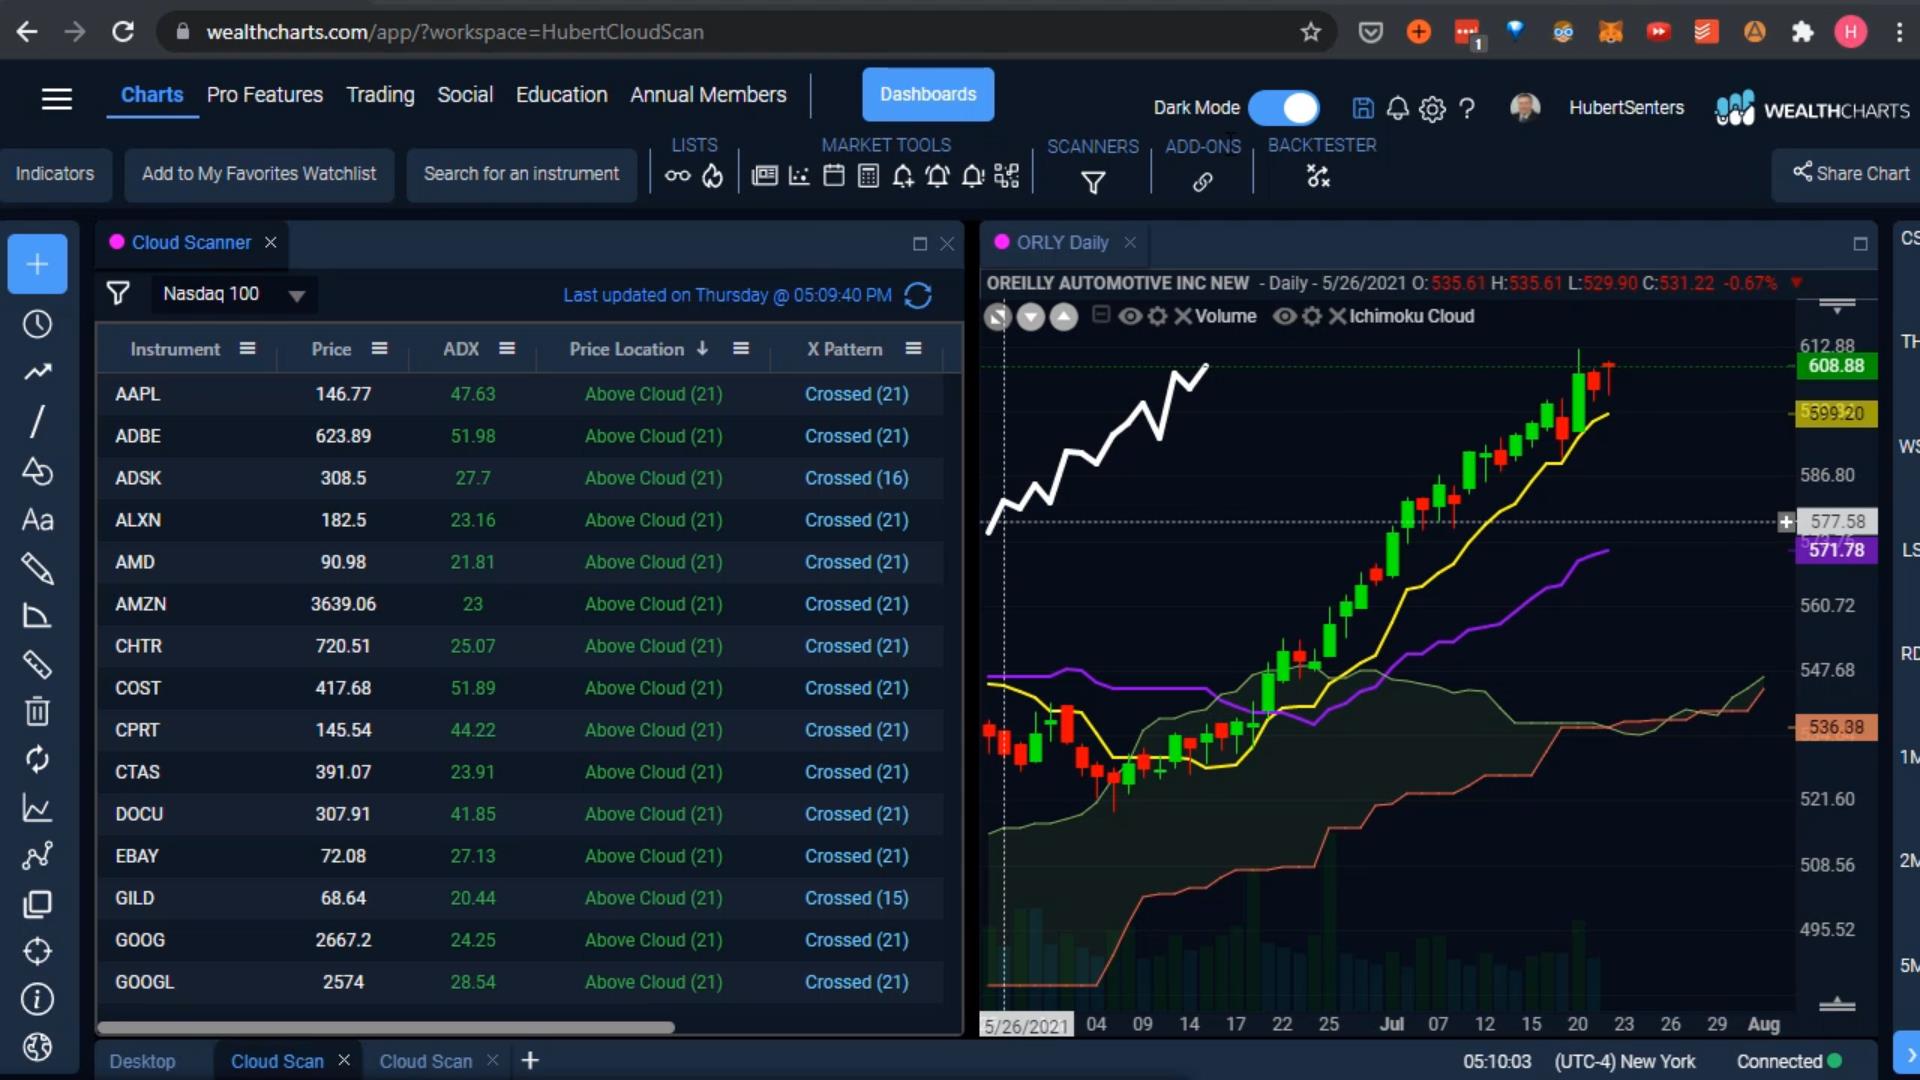Open the help question mark icon

pyautogui.click(x=1467, y=108)
